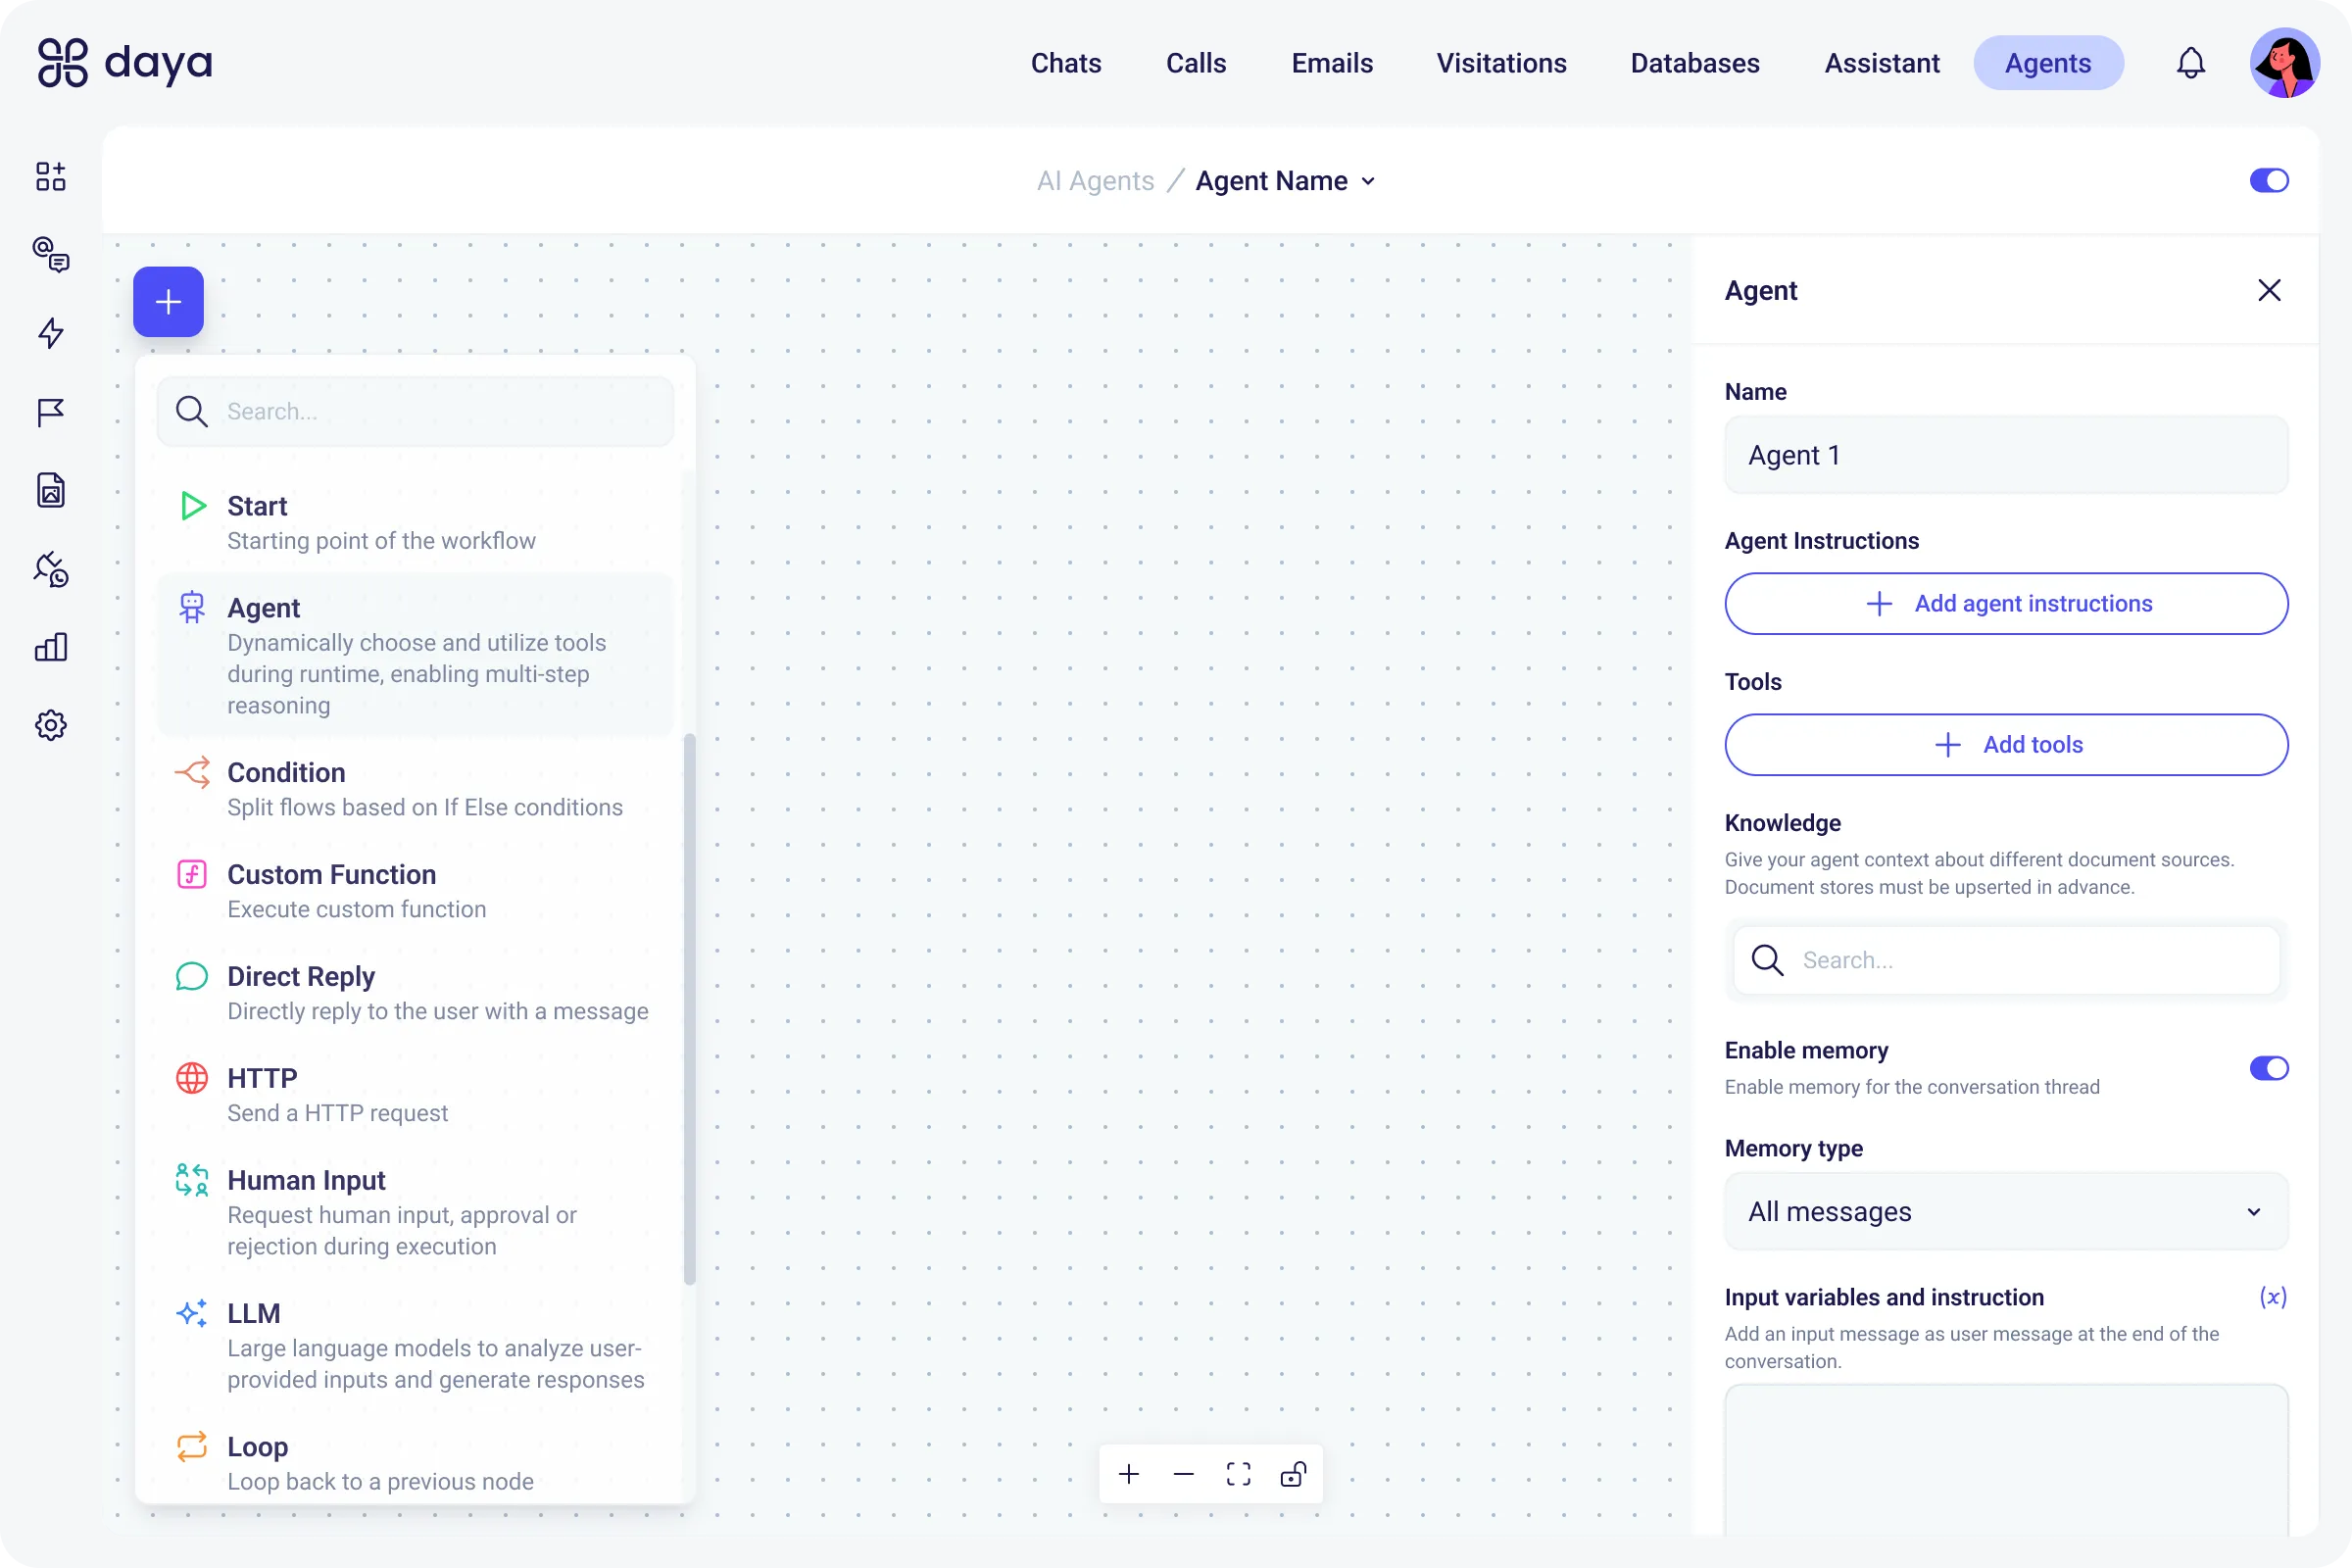2352x1568 pixels.
Task: Click blue plus add-node button
Action: click(x=168, y=302)
